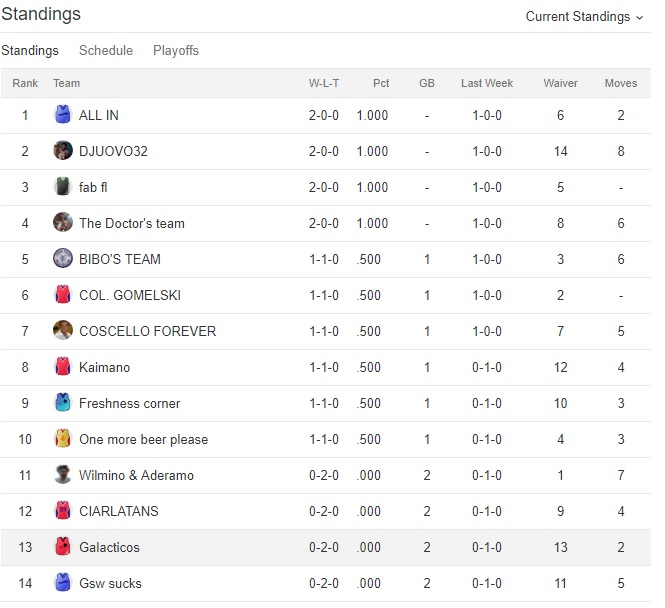Click the One more beer please jersey icon
The image size is (665, 608).
[x=63, y=439]
